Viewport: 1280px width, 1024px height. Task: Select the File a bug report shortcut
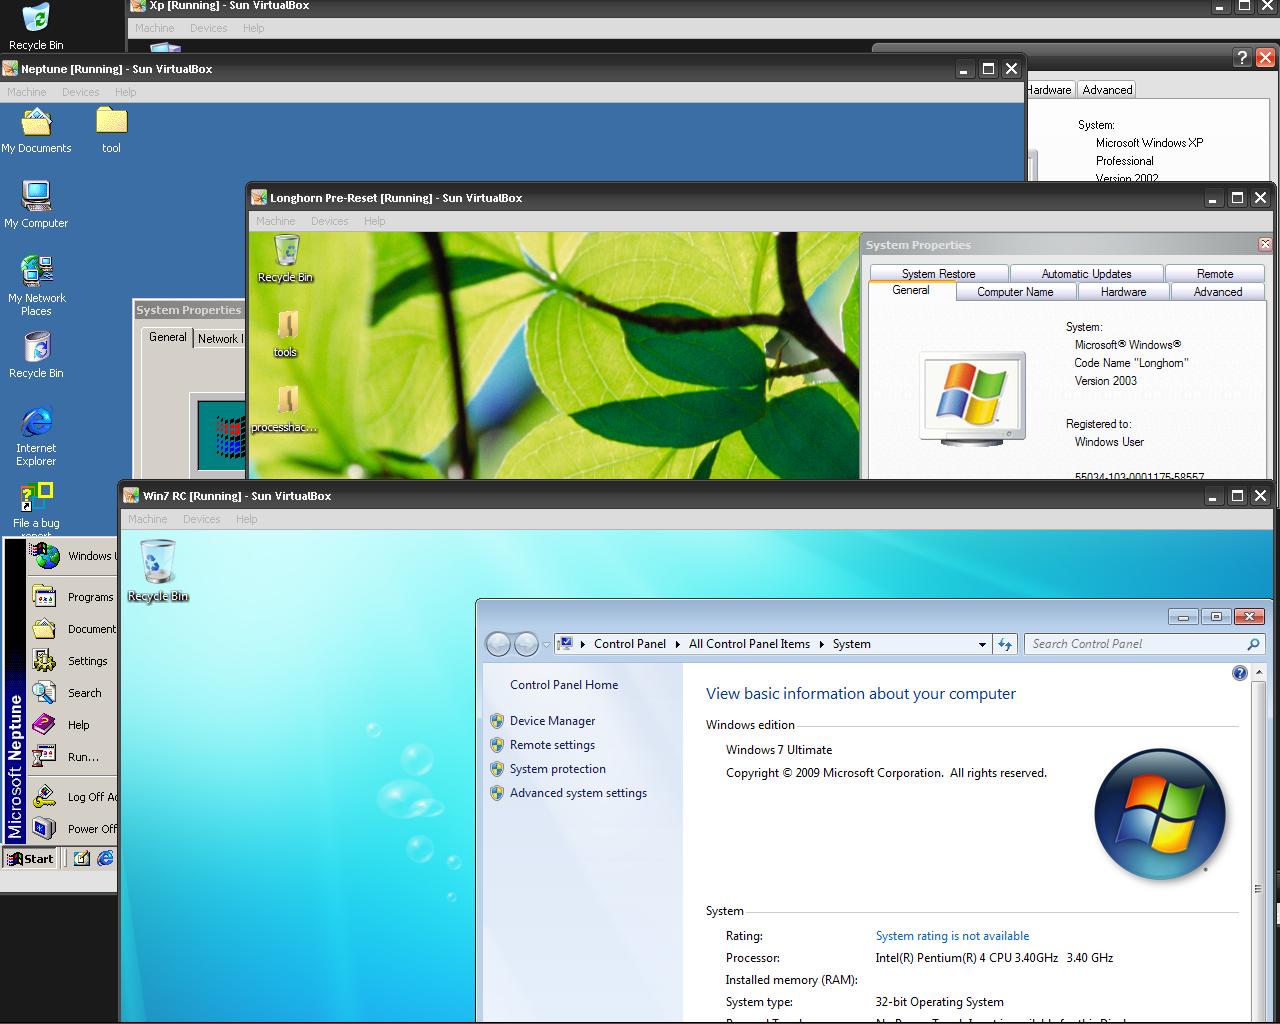coord(36,508)
